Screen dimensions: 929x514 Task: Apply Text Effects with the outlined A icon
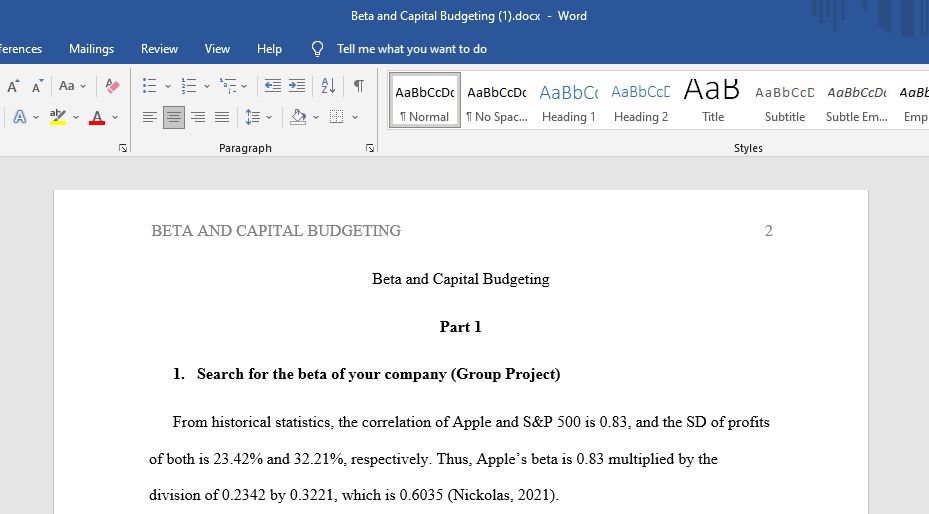click(x=20, y=117)
